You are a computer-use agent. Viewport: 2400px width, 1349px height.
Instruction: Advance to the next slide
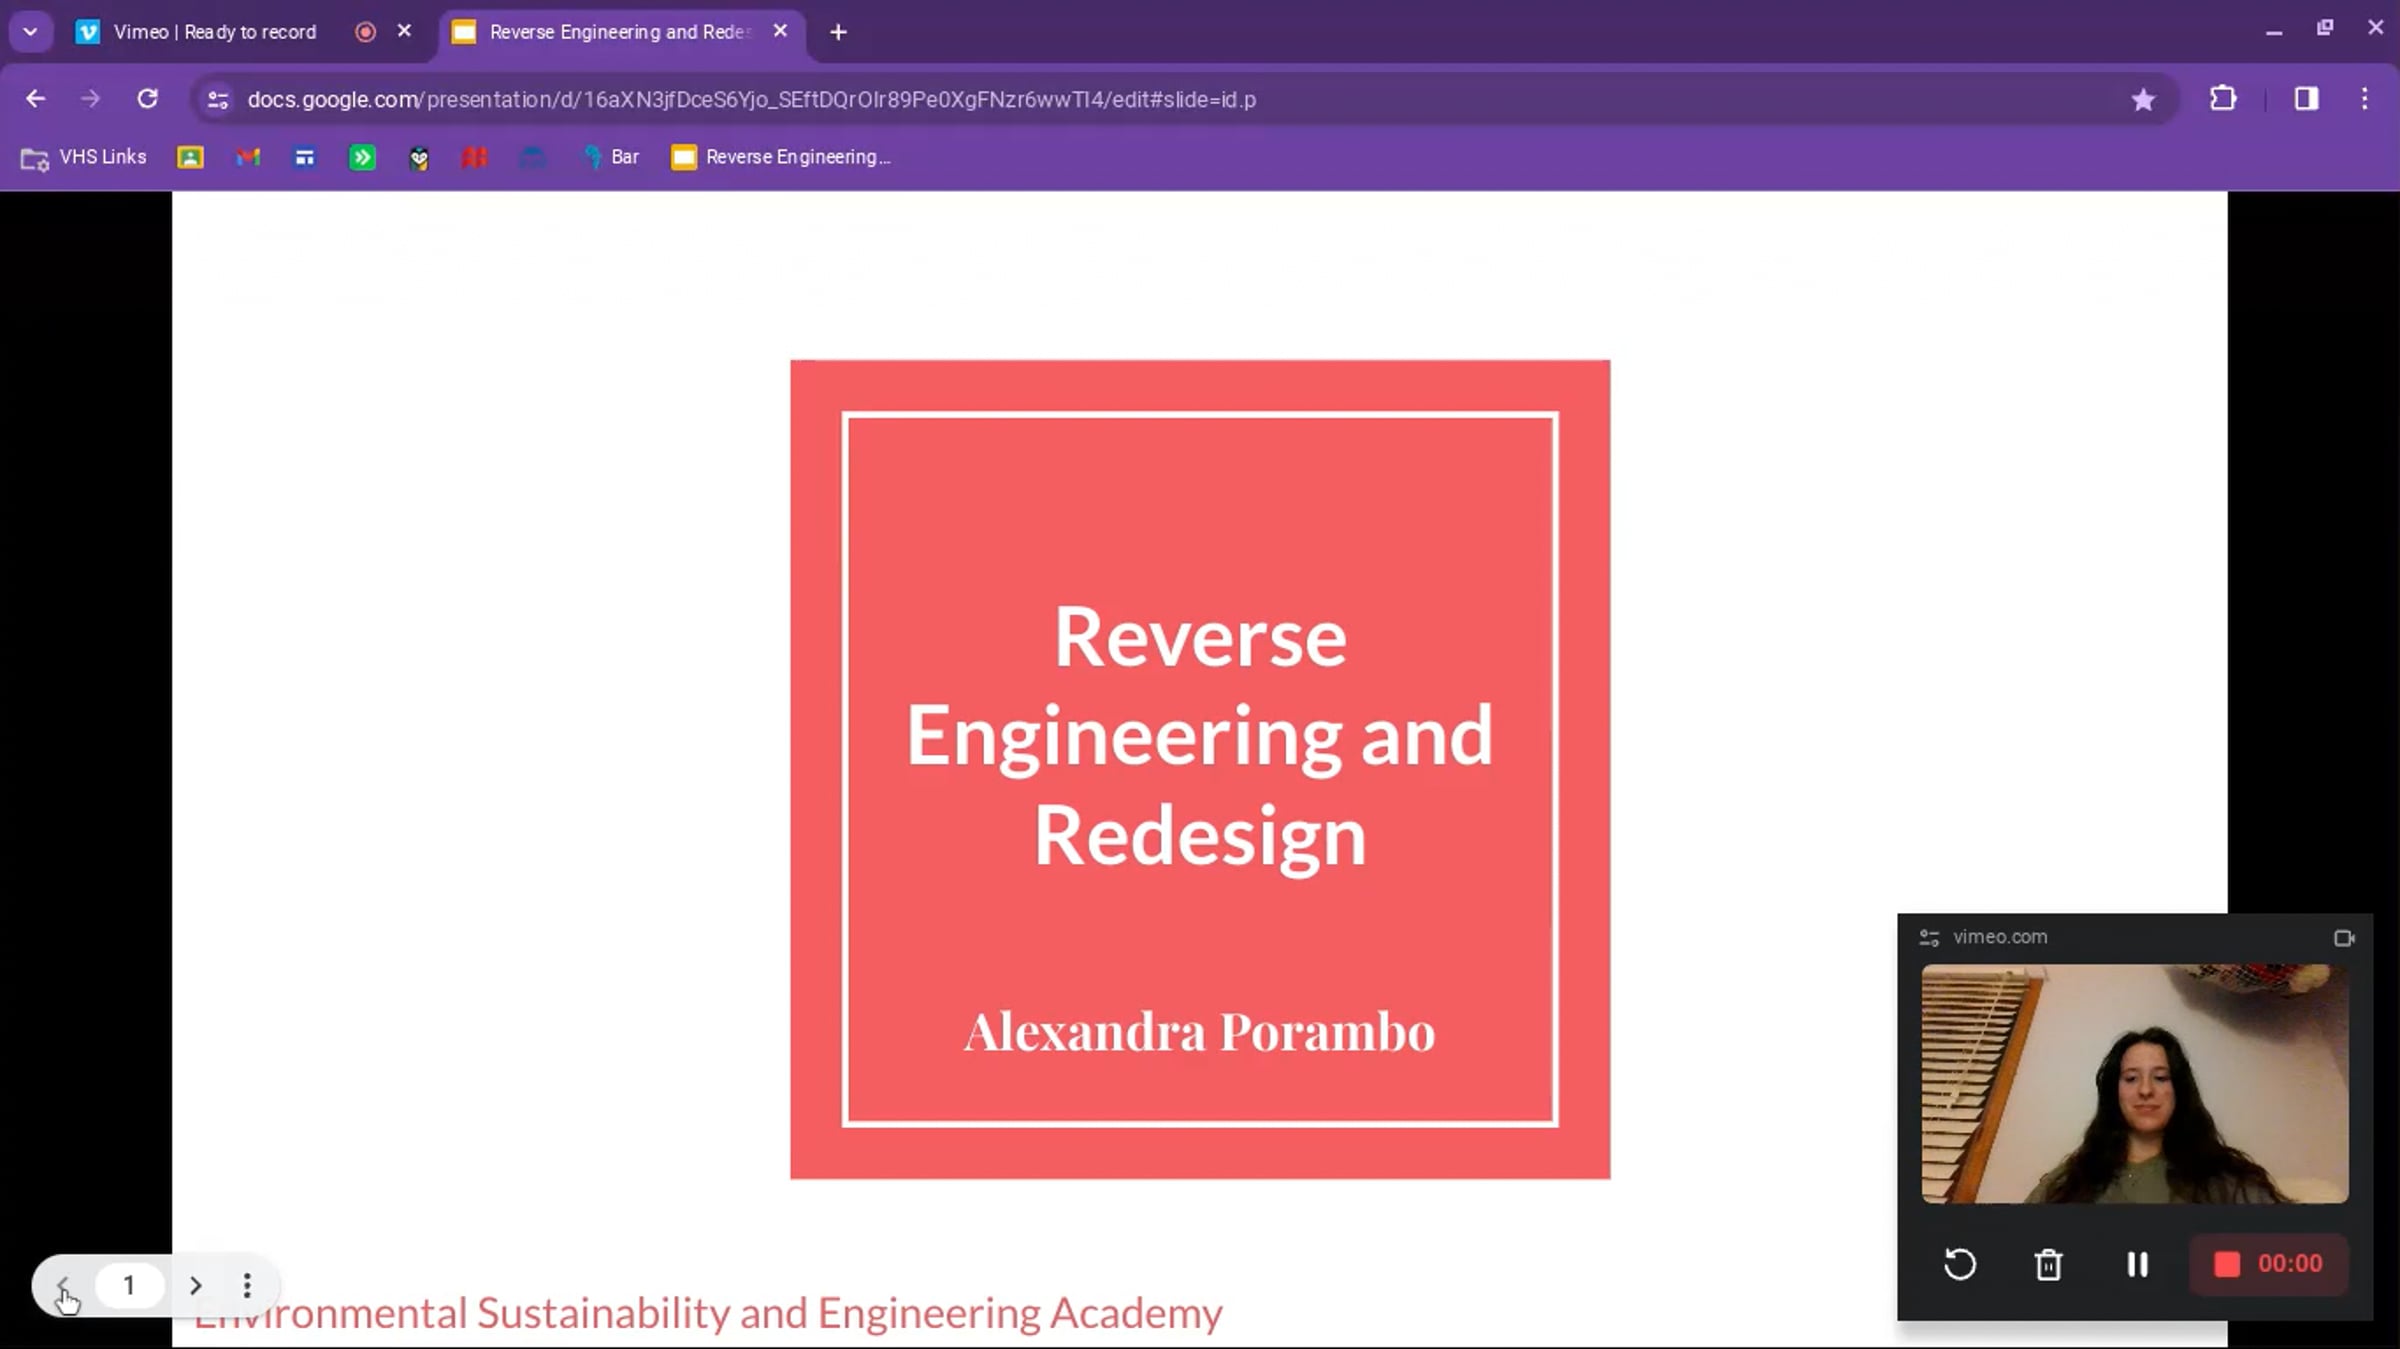196,1285
